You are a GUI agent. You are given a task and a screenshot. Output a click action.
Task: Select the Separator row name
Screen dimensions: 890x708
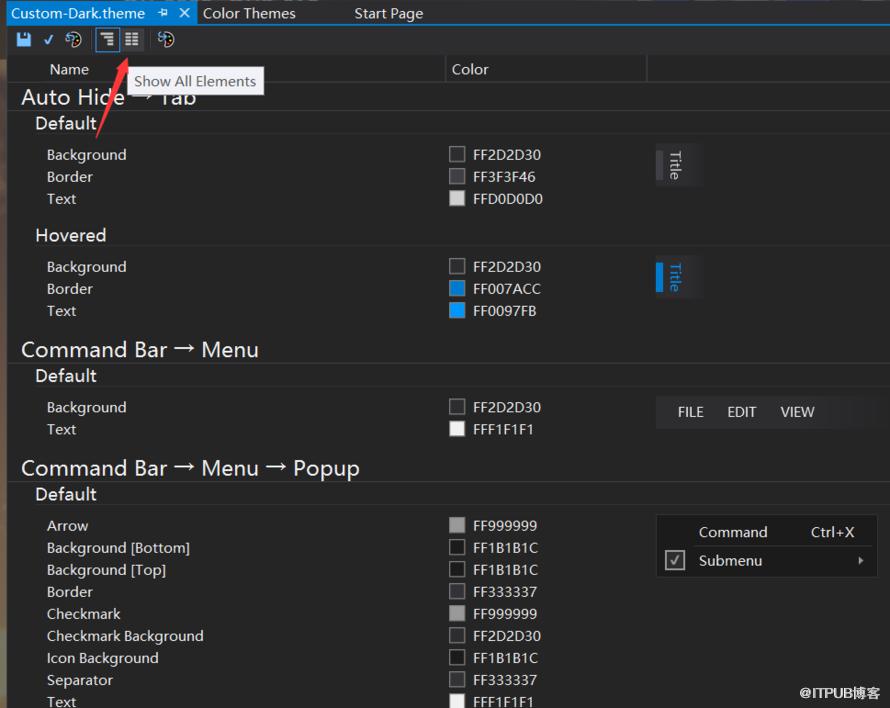coord(79,680)
